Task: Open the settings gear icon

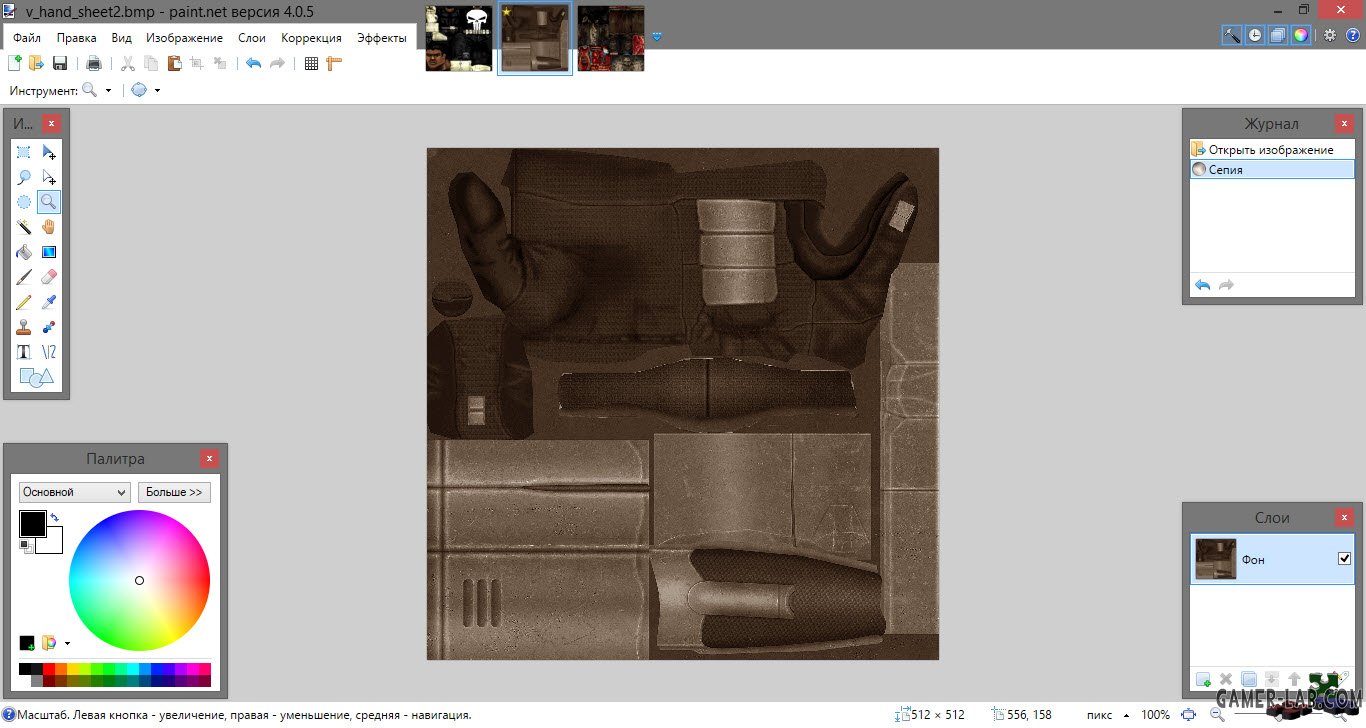Action: (1330, 35)
